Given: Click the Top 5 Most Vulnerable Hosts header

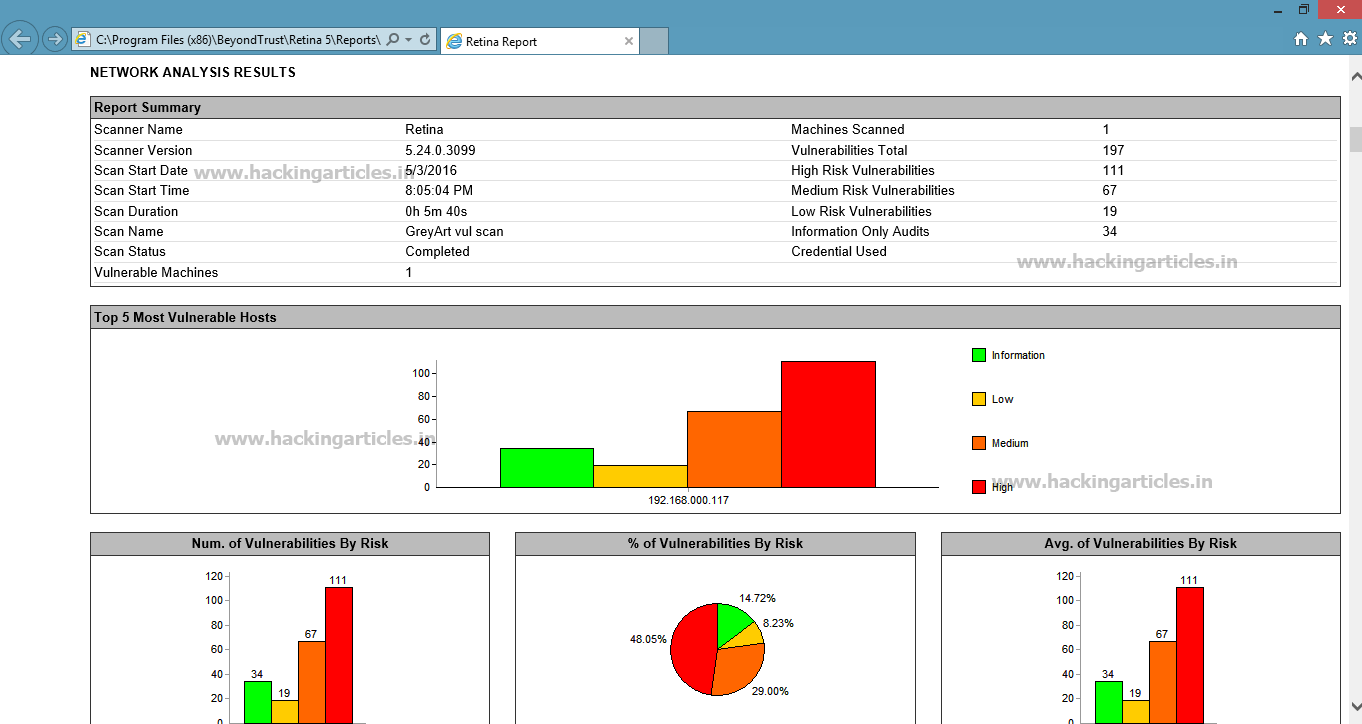Looking at the screenshot, I should point(715,318).
